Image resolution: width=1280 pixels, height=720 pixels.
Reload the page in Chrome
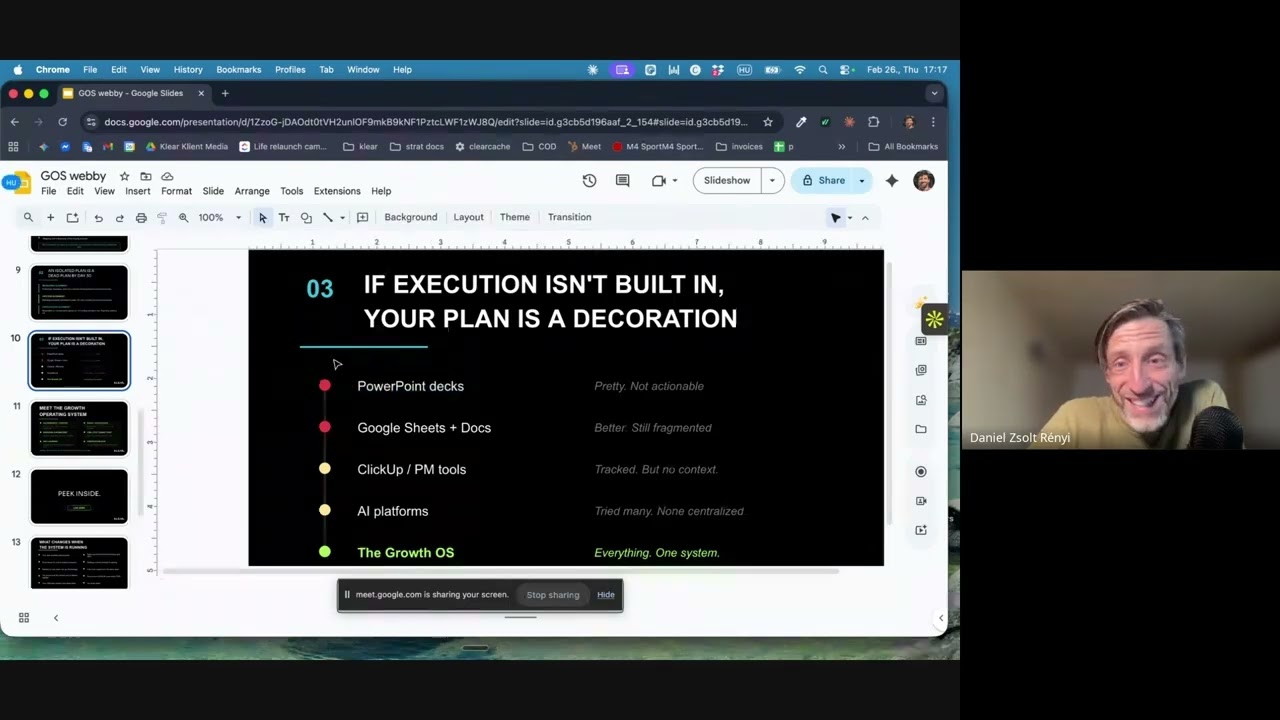click(62, 122)
